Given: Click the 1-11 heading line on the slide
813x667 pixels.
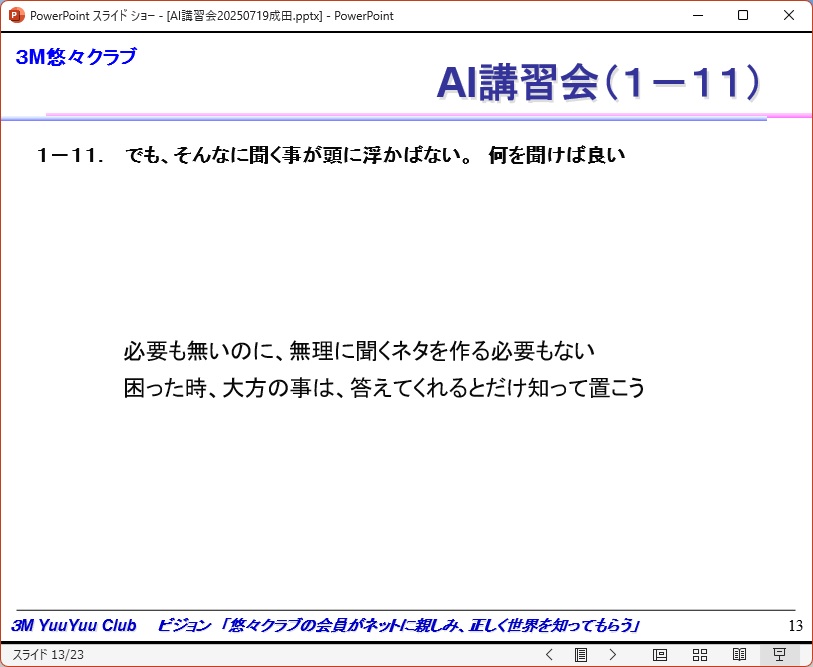Looking at the screenshot, I should pos(330,156).
